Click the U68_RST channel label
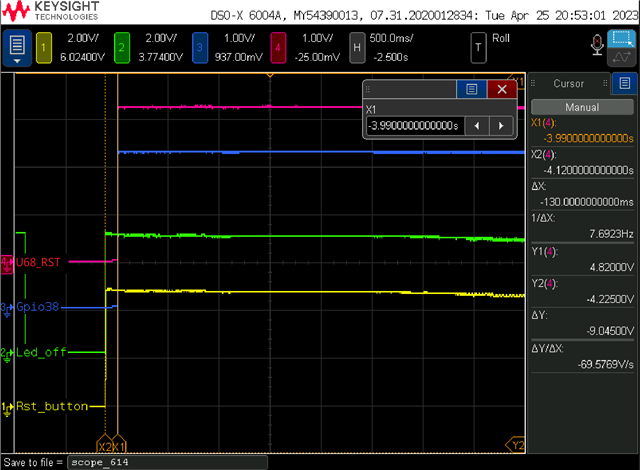The width and height of the screenshot is (640, 470). coord(38,262)
